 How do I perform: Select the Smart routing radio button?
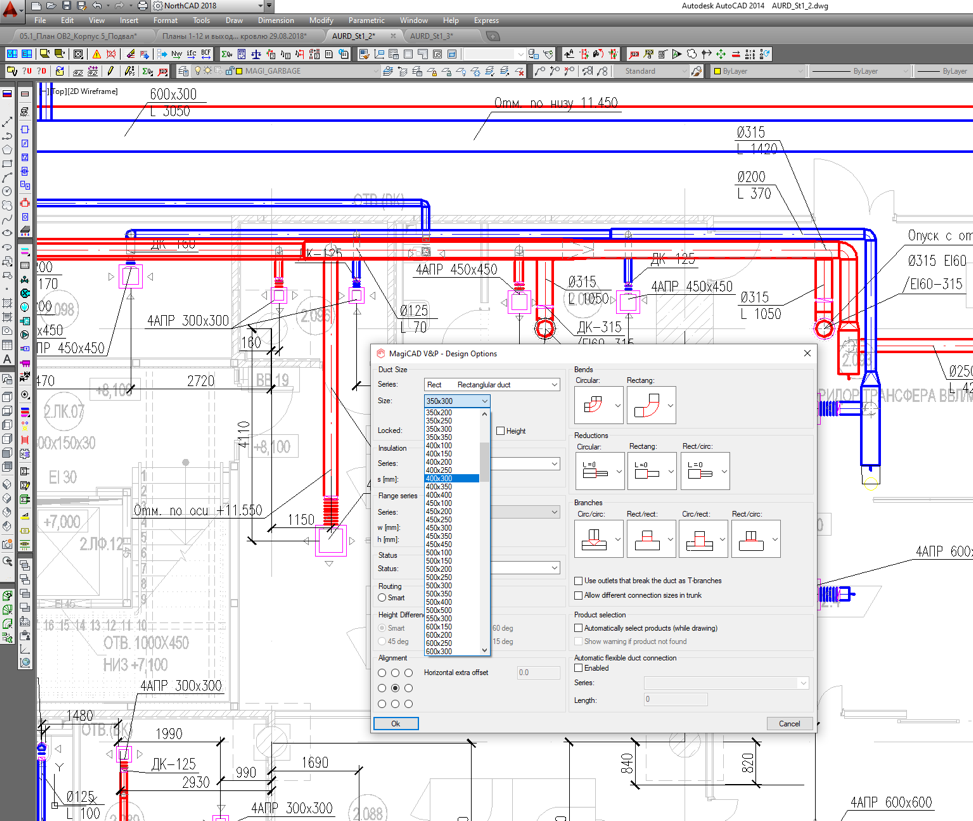(382, 598)
